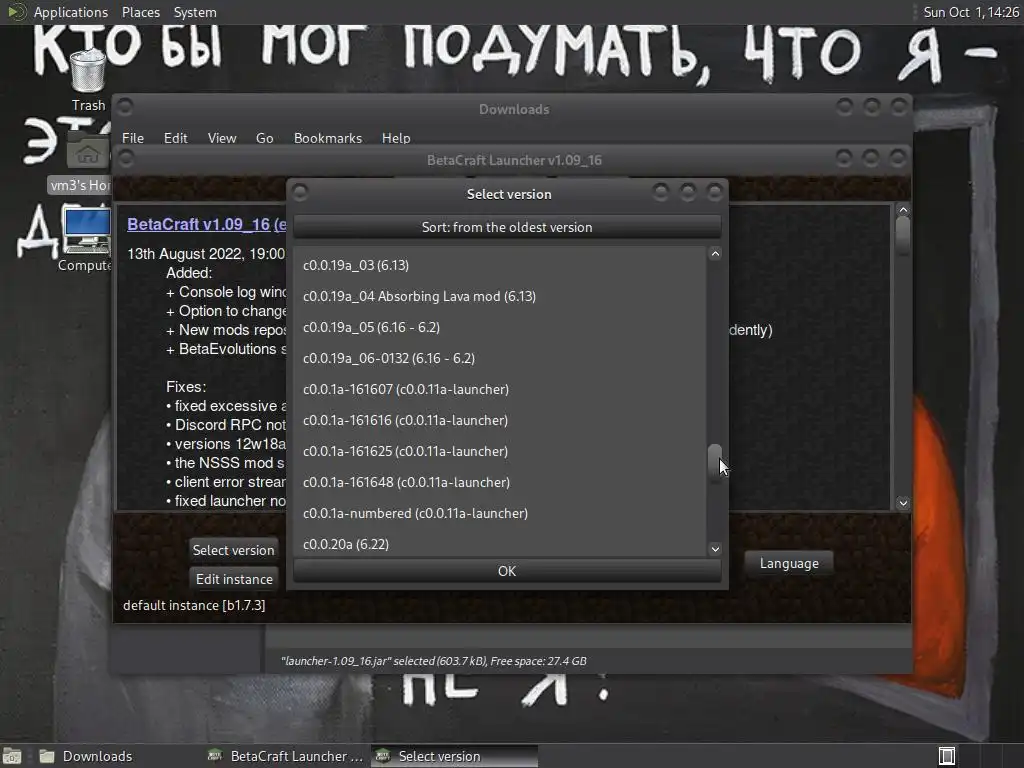Click the changelog panel scrollbar thumb
This screenshot has height=768, width=1024.
pos(903,236)
